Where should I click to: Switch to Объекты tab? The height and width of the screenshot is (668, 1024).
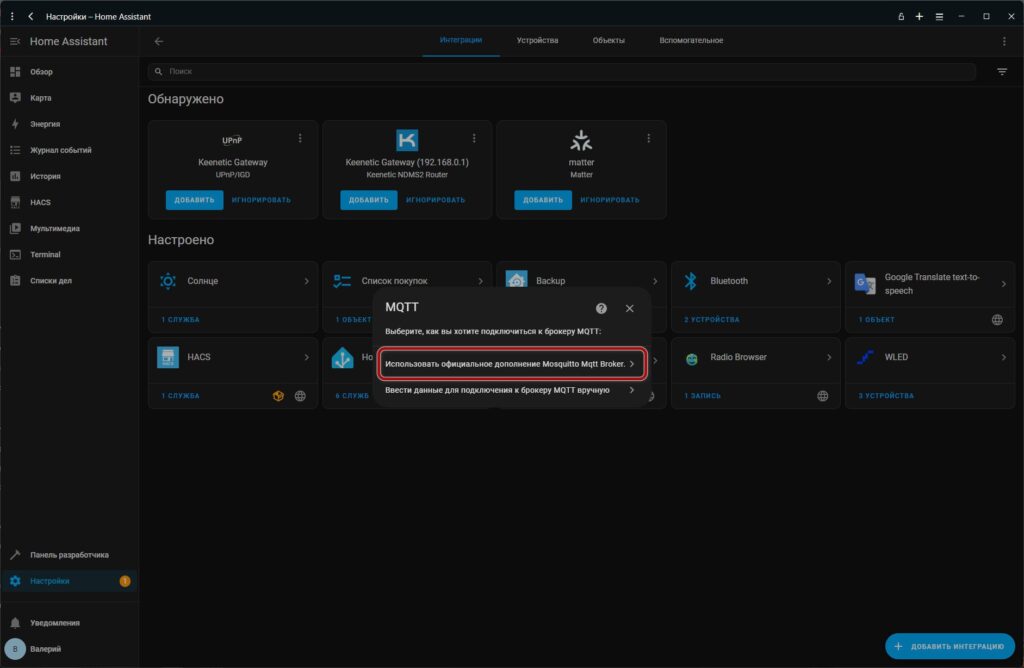click(608, 41)
